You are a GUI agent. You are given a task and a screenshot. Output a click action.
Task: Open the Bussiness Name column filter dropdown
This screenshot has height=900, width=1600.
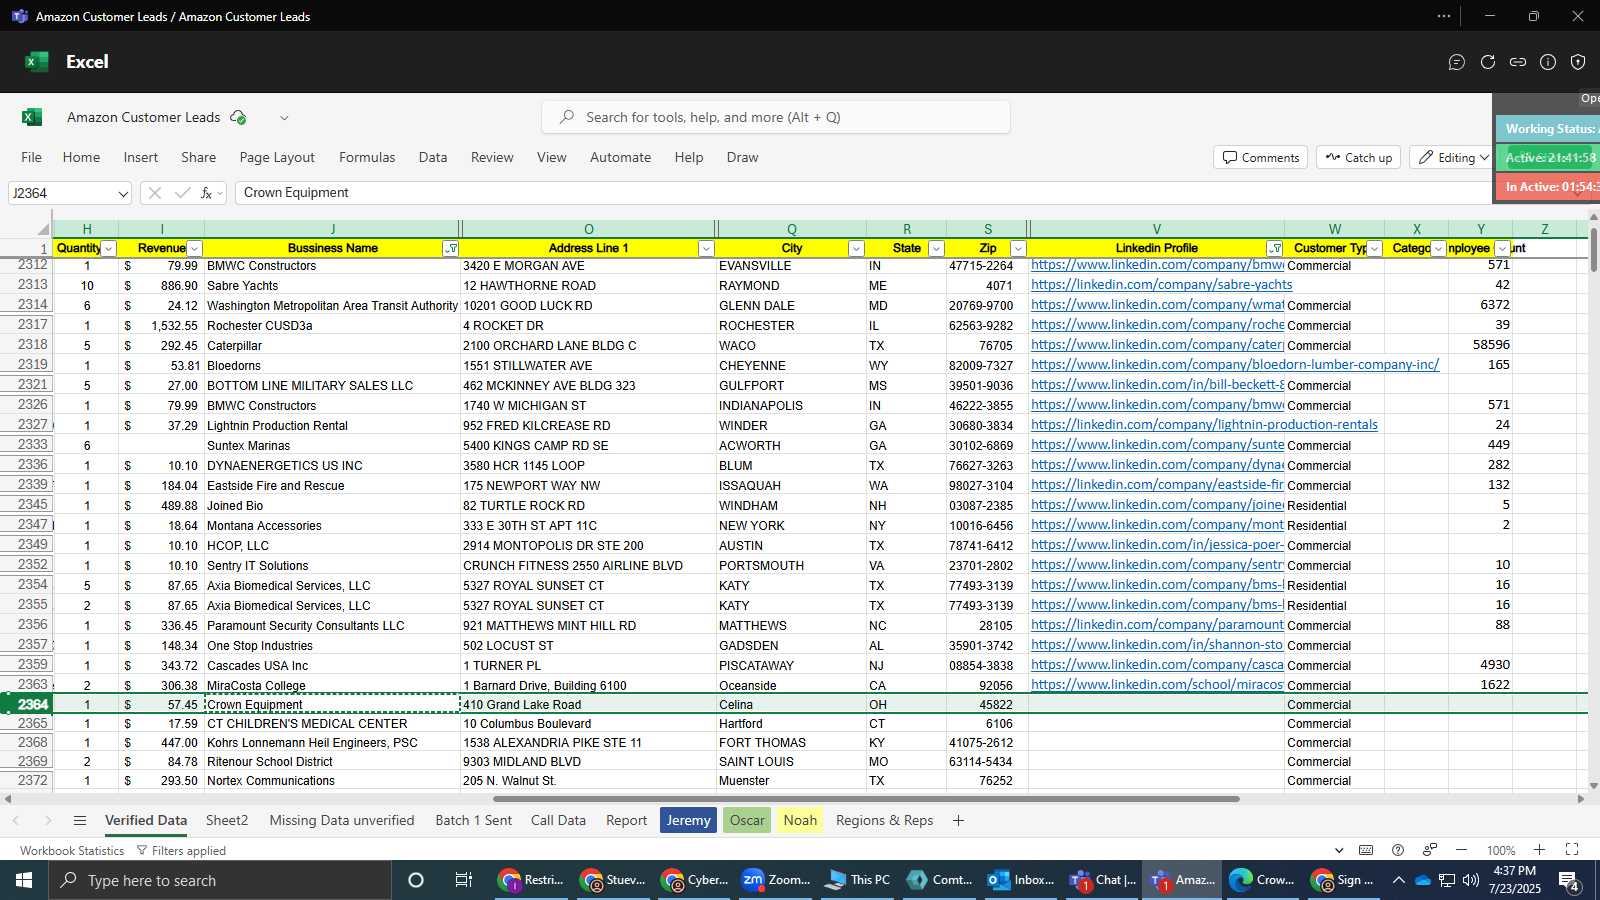[x=451, y=248]
